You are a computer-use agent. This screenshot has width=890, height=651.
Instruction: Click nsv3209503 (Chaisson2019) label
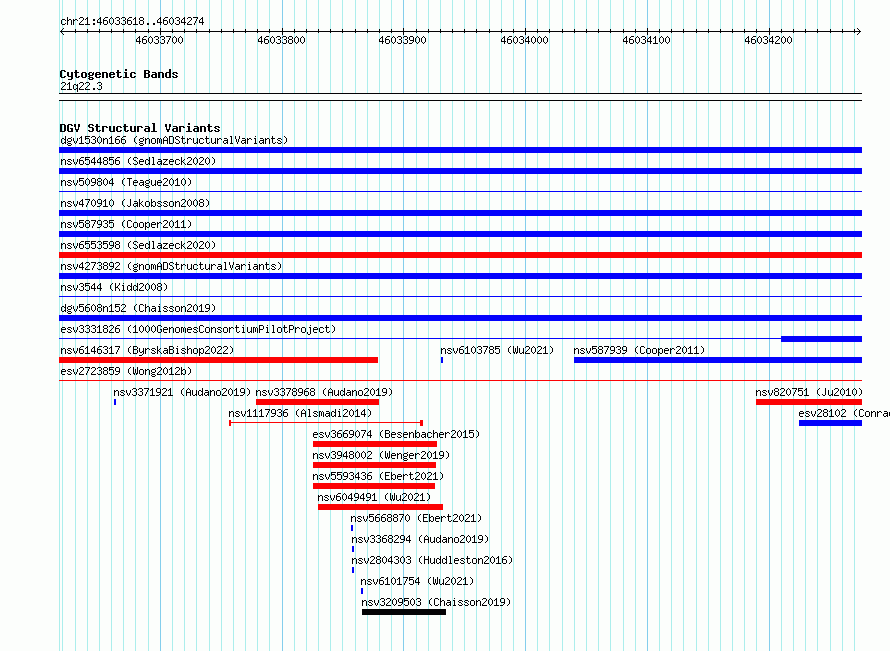click(x=436, y=602)
